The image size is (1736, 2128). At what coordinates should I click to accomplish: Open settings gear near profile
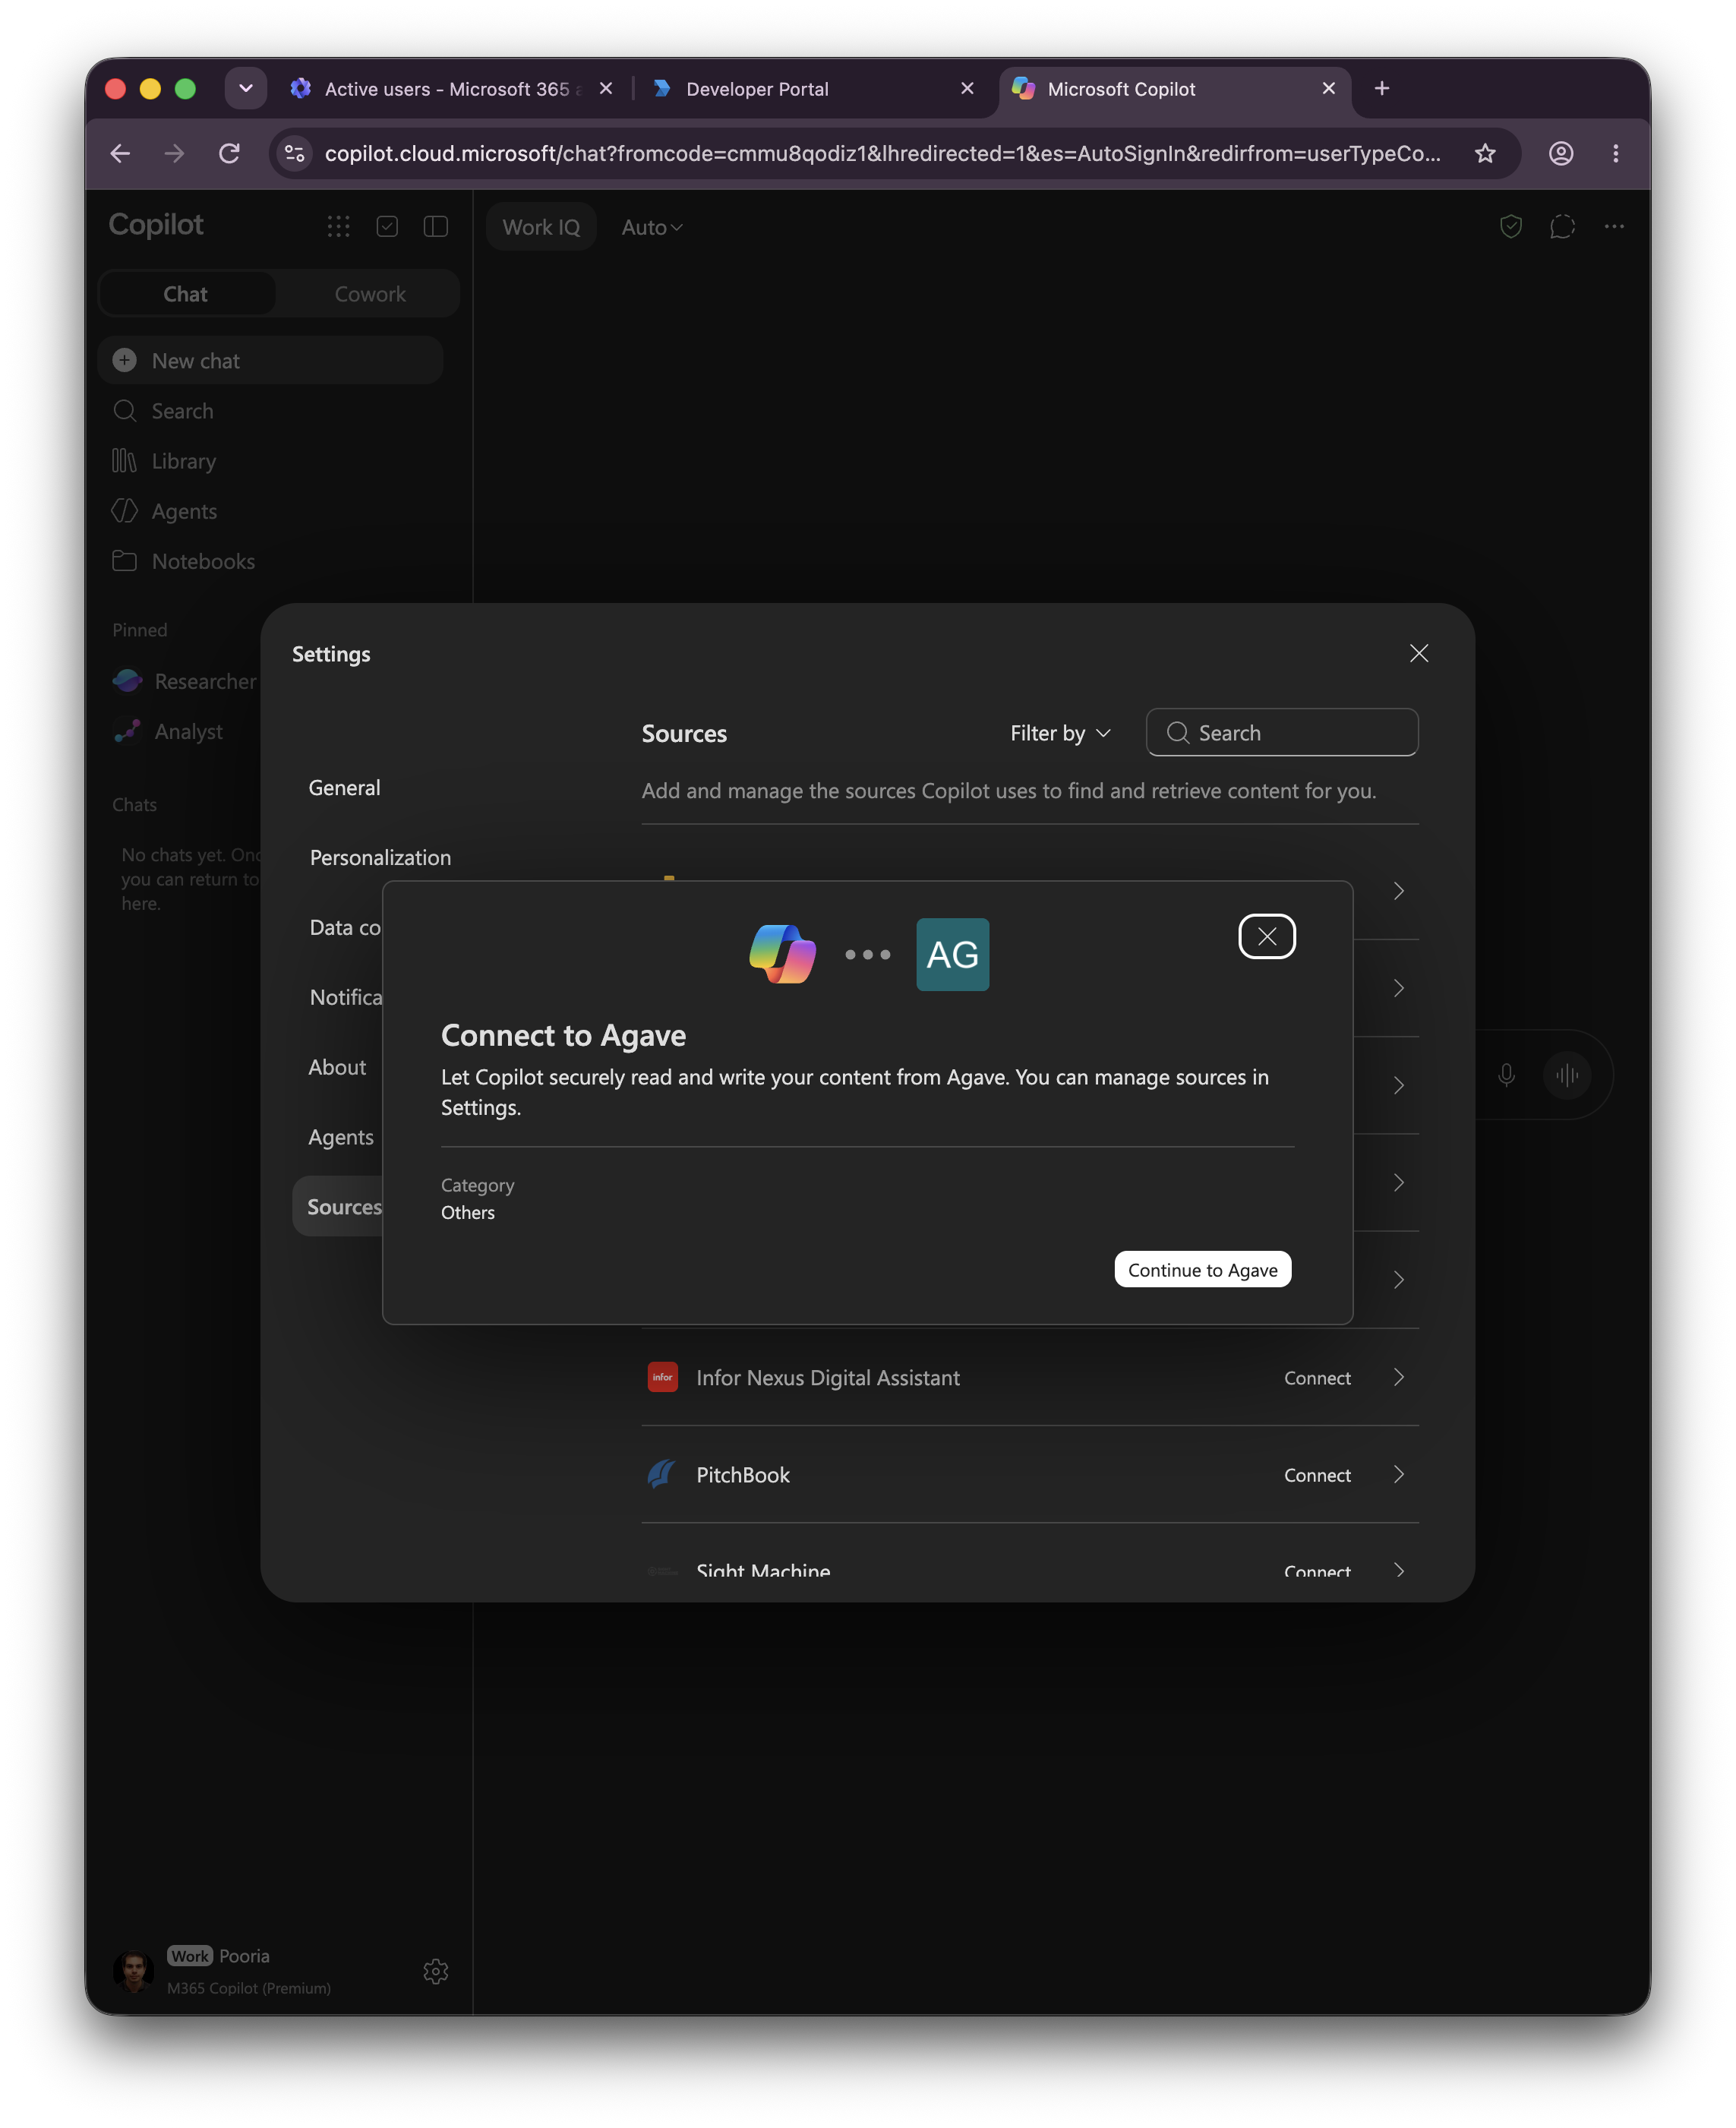pos(435,1970)
